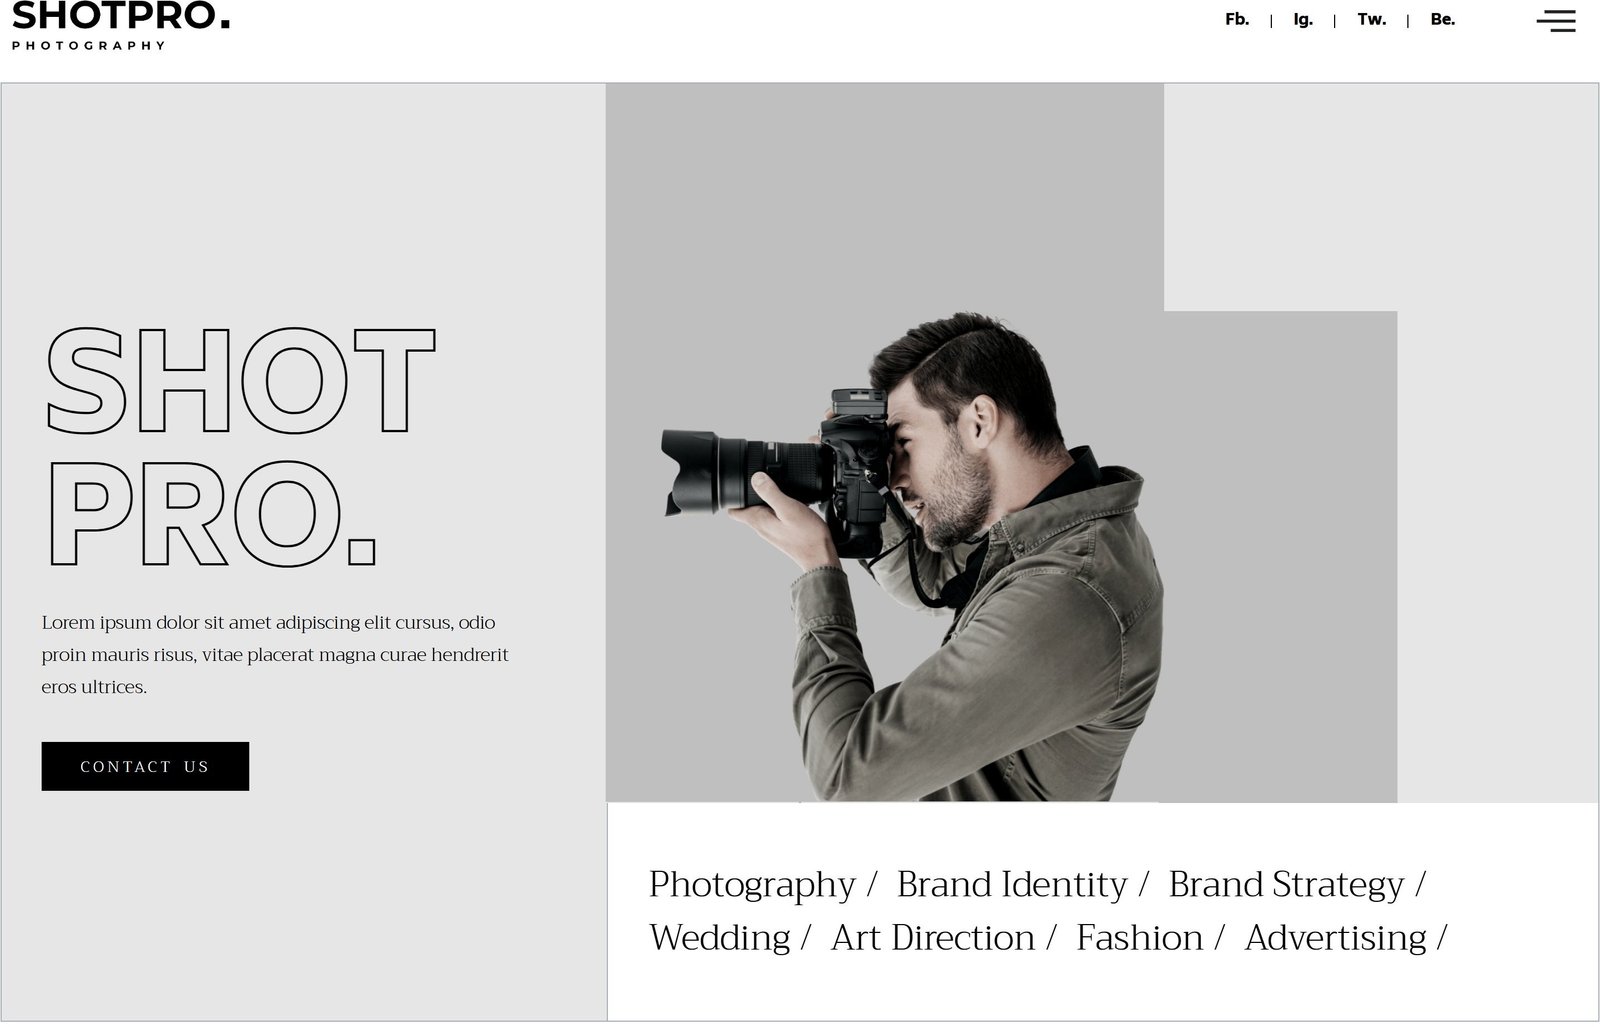The image size is (1600, 1027).
Task: Select the Brand Identity category
Action: click(1011, 885)
